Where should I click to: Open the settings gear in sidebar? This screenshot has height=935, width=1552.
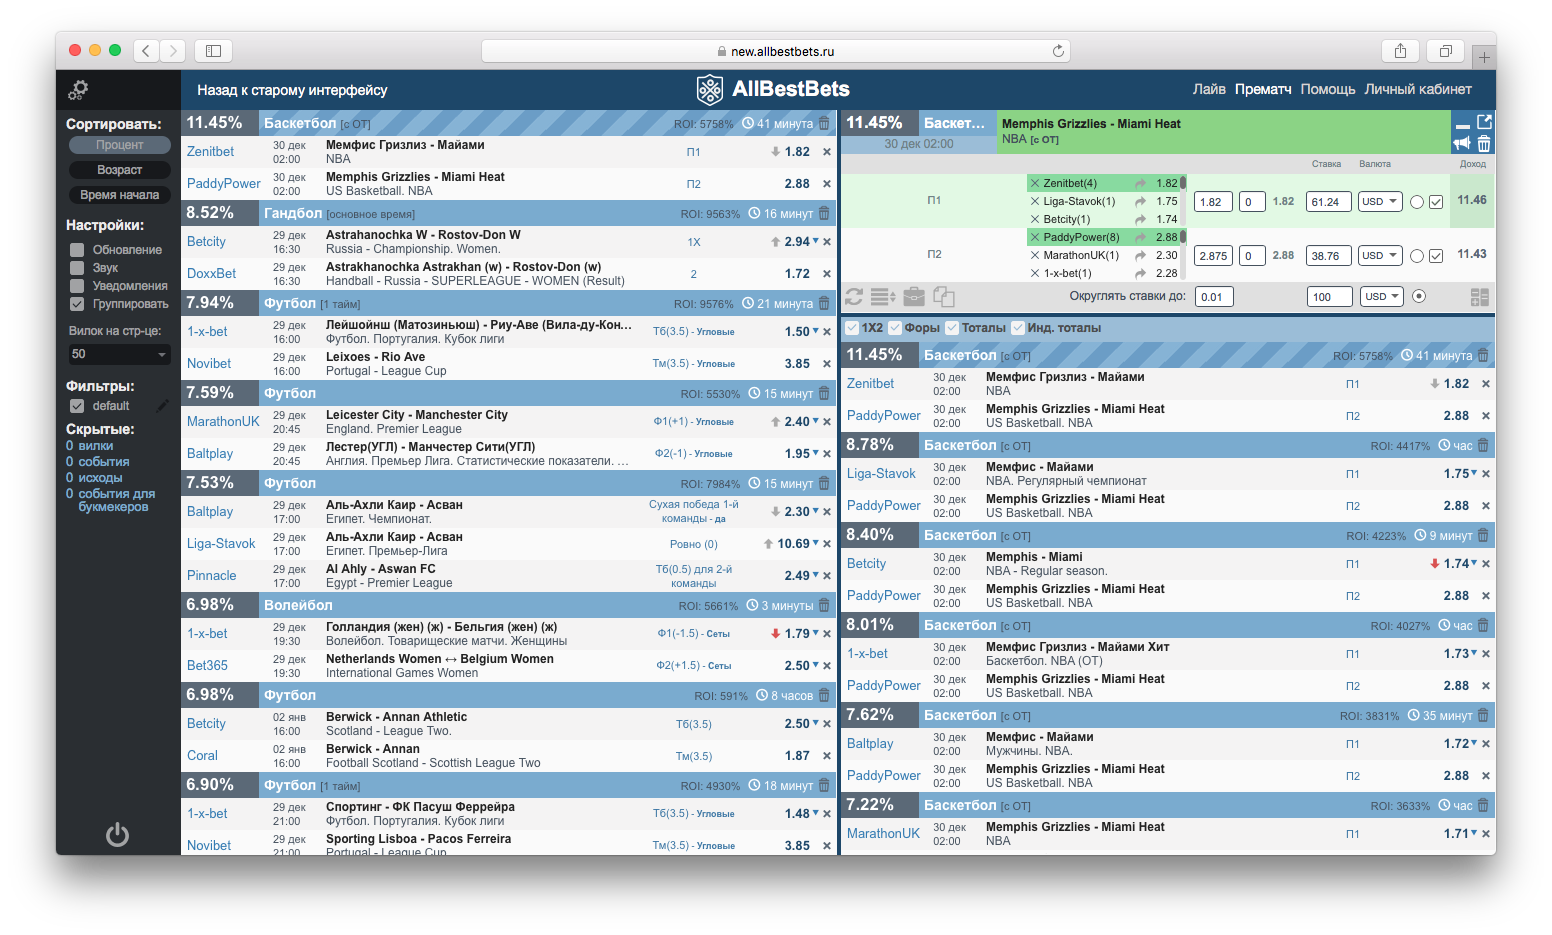[78, 90]
